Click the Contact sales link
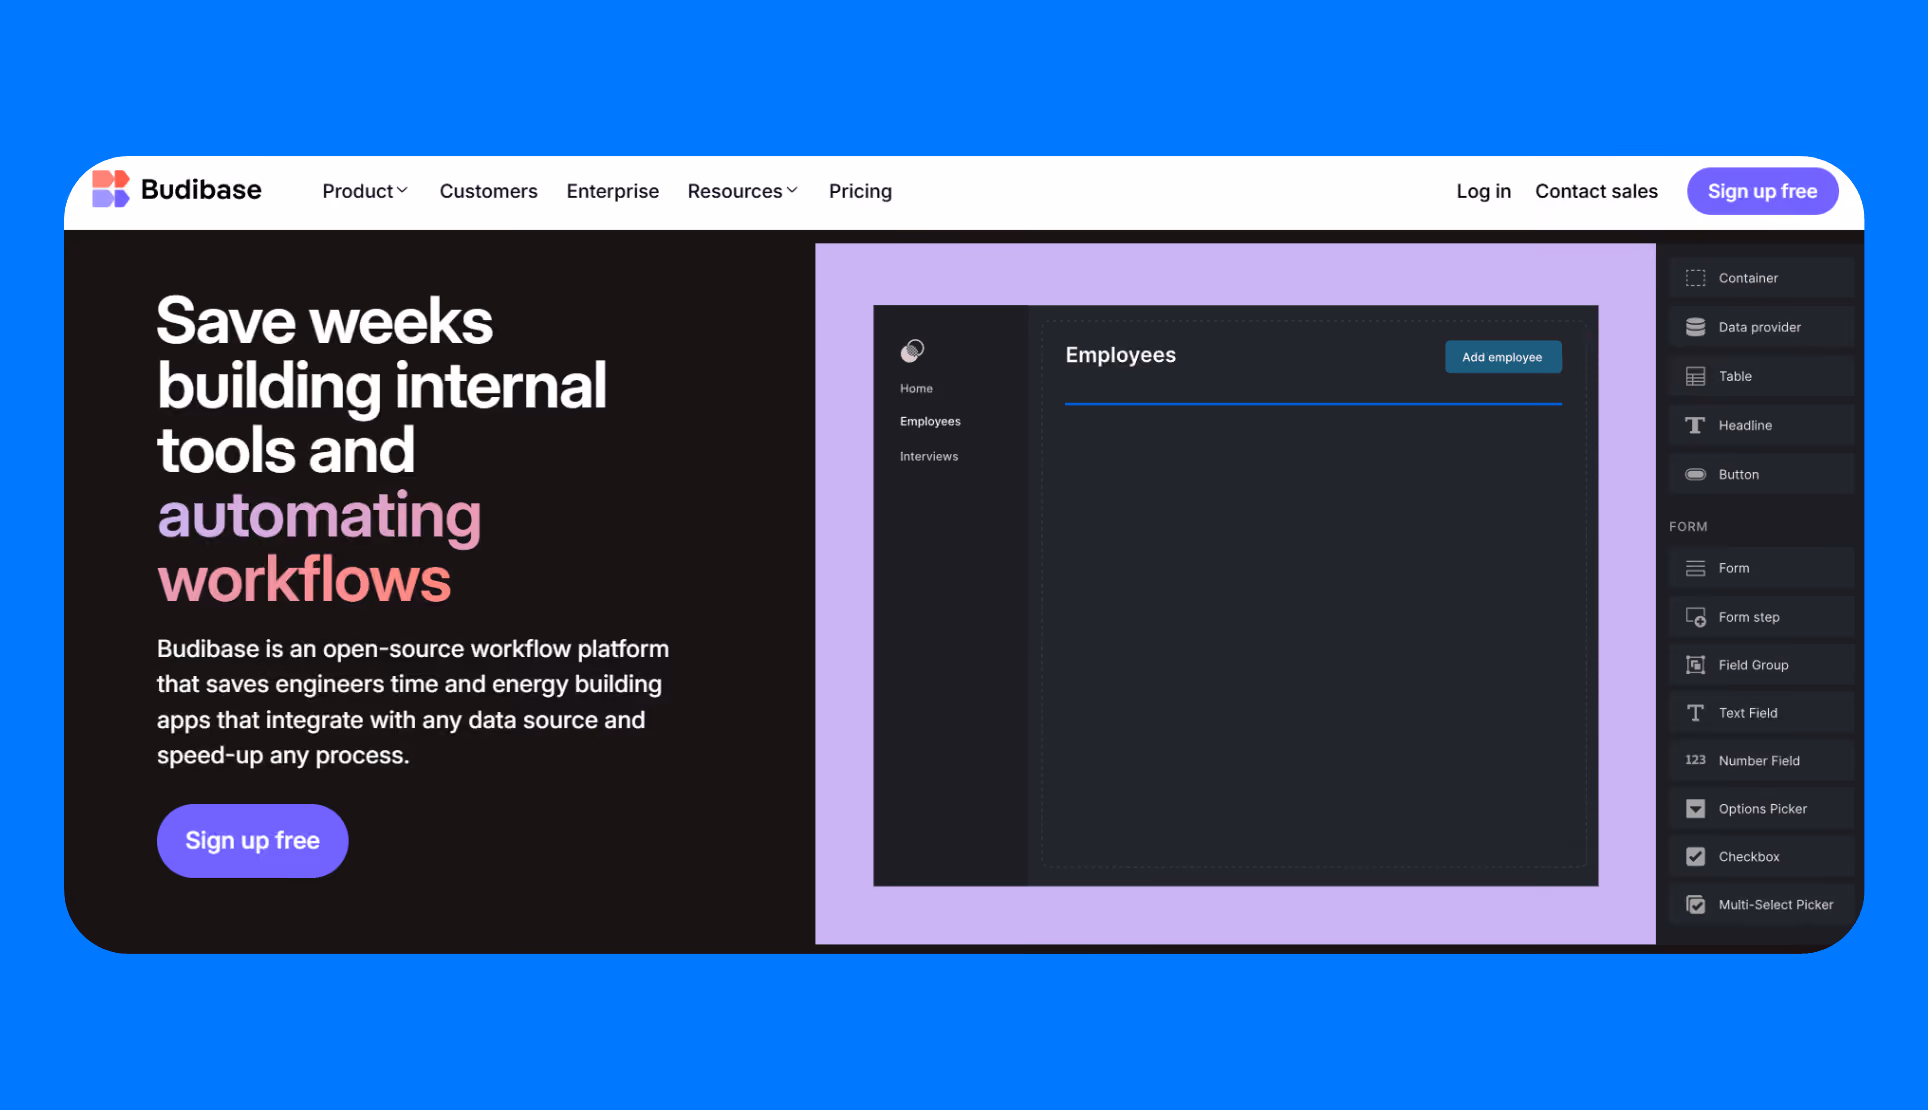The height and width of the screenshot is (1110, 1928). coord(1596,191)
